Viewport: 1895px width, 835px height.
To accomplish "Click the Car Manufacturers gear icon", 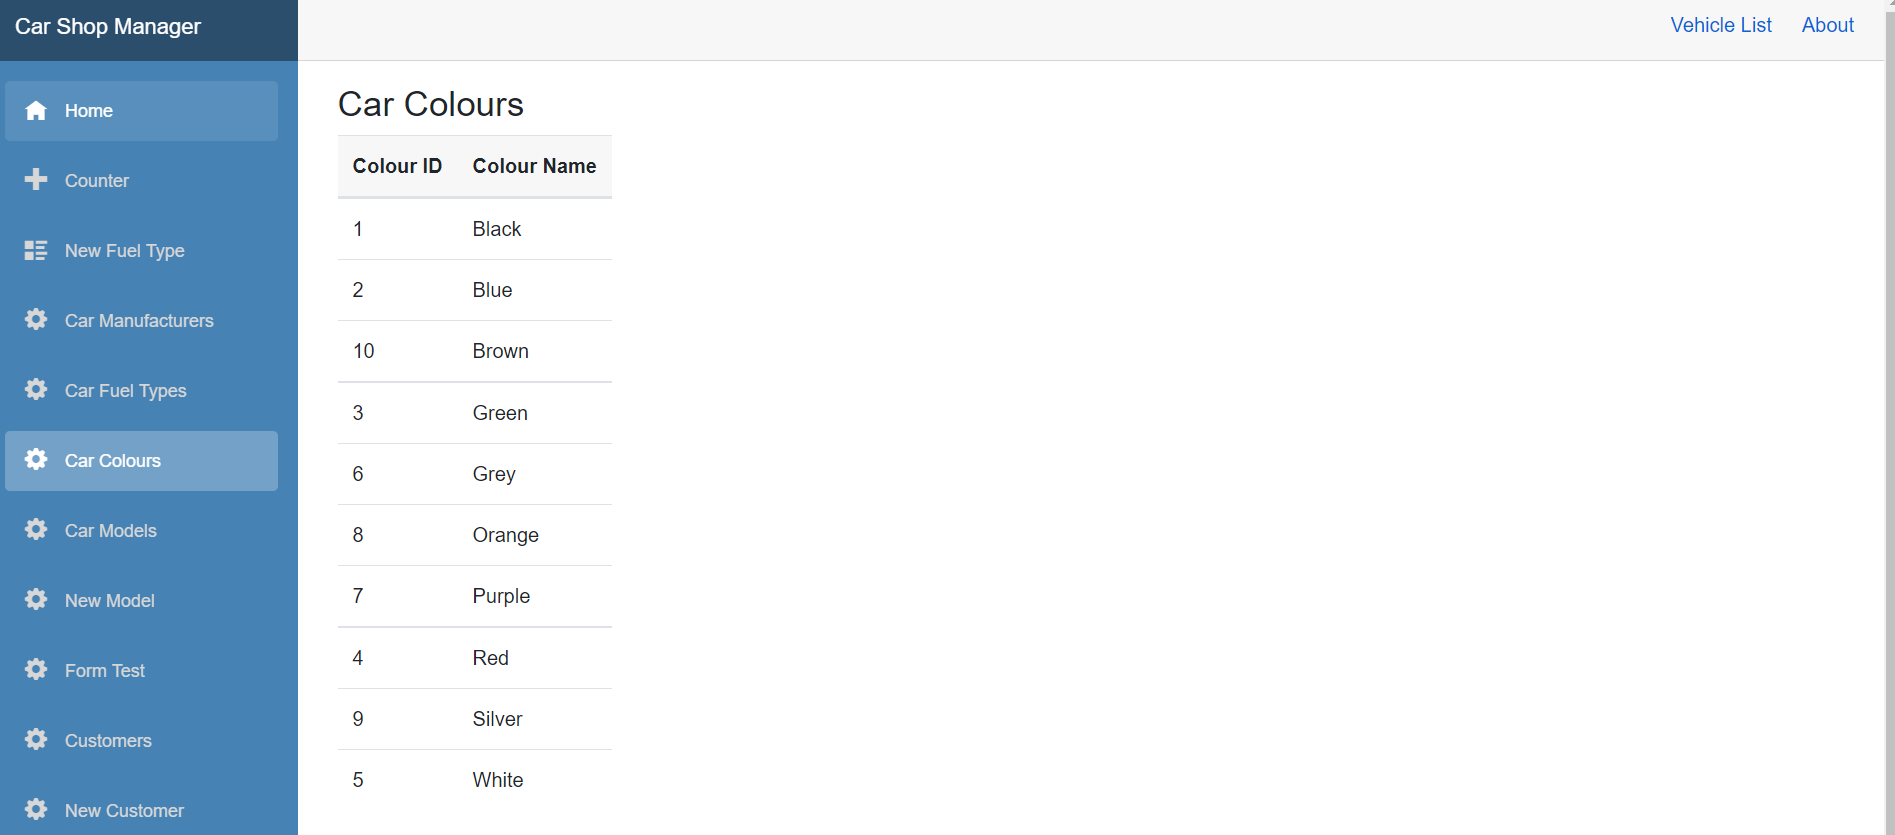I will [36, 319].
